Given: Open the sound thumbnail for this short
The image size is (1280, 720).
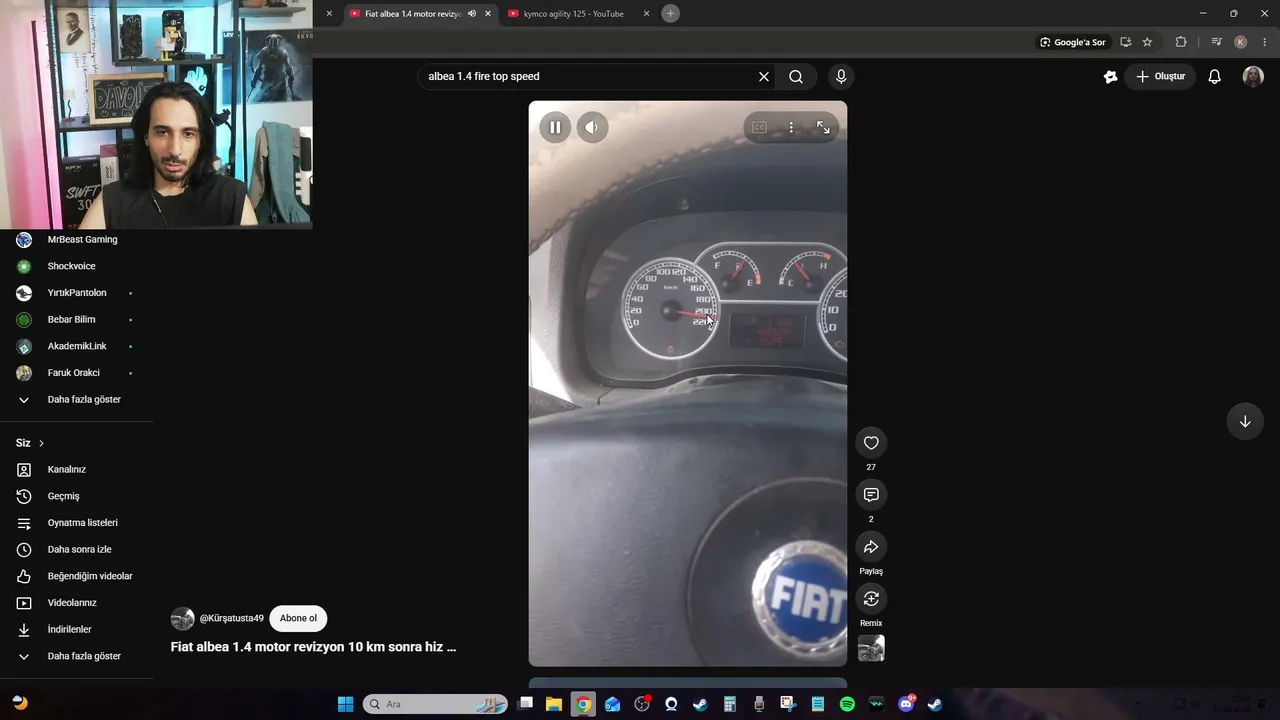Looking at the screenshot, I should click(x=871, y=648).
